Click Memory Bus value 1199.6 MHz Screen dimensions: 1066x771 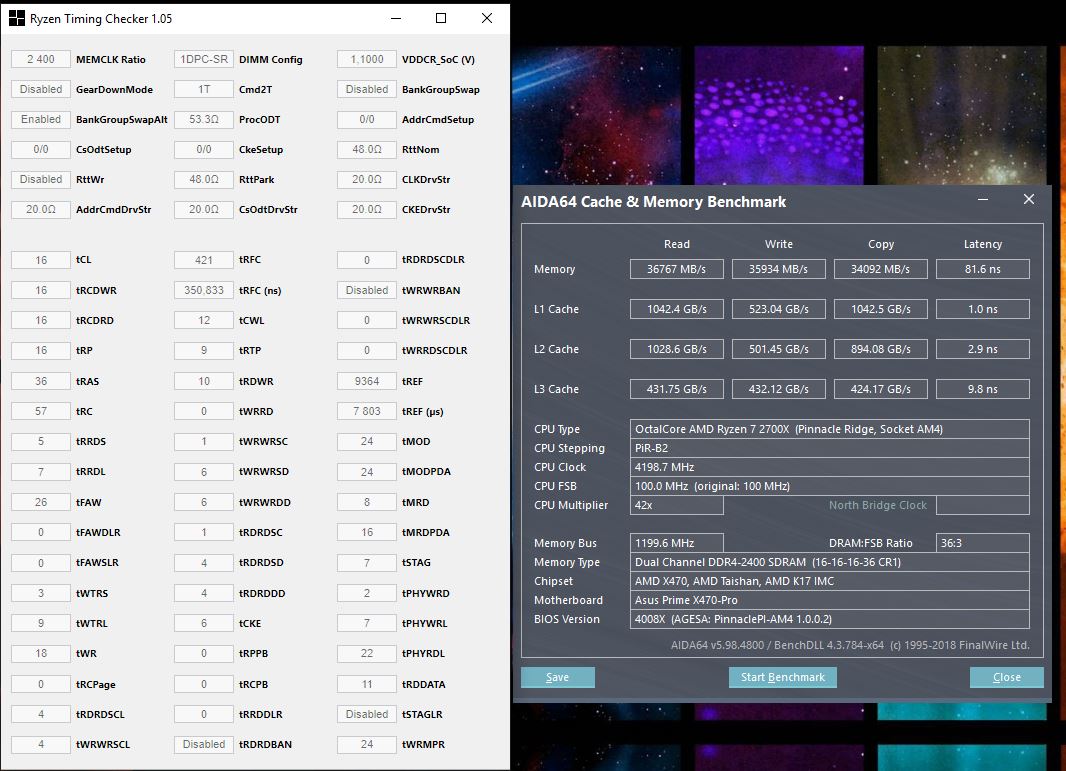pos(676,543)
